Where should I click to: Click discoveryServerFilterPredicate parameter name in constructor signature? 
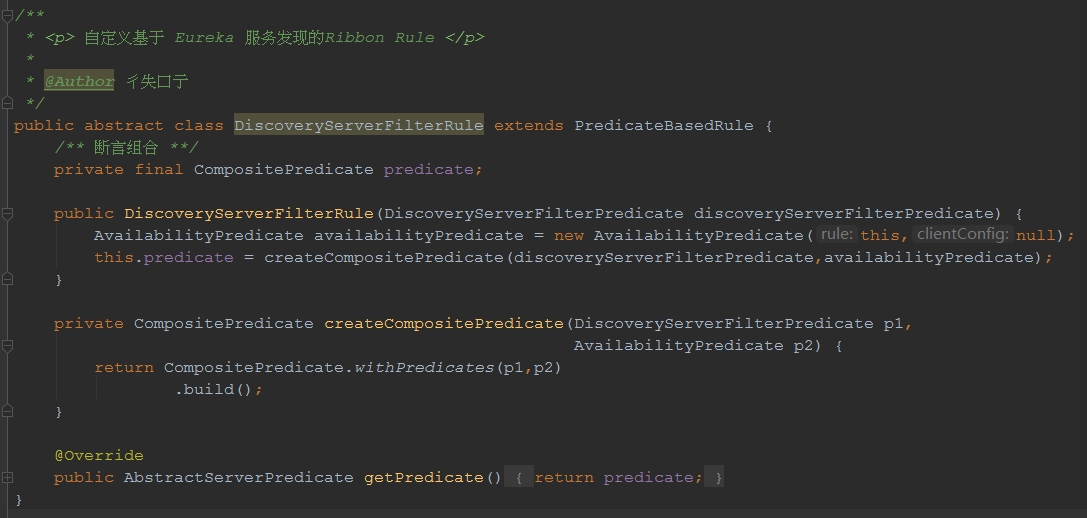pos(844,214)
